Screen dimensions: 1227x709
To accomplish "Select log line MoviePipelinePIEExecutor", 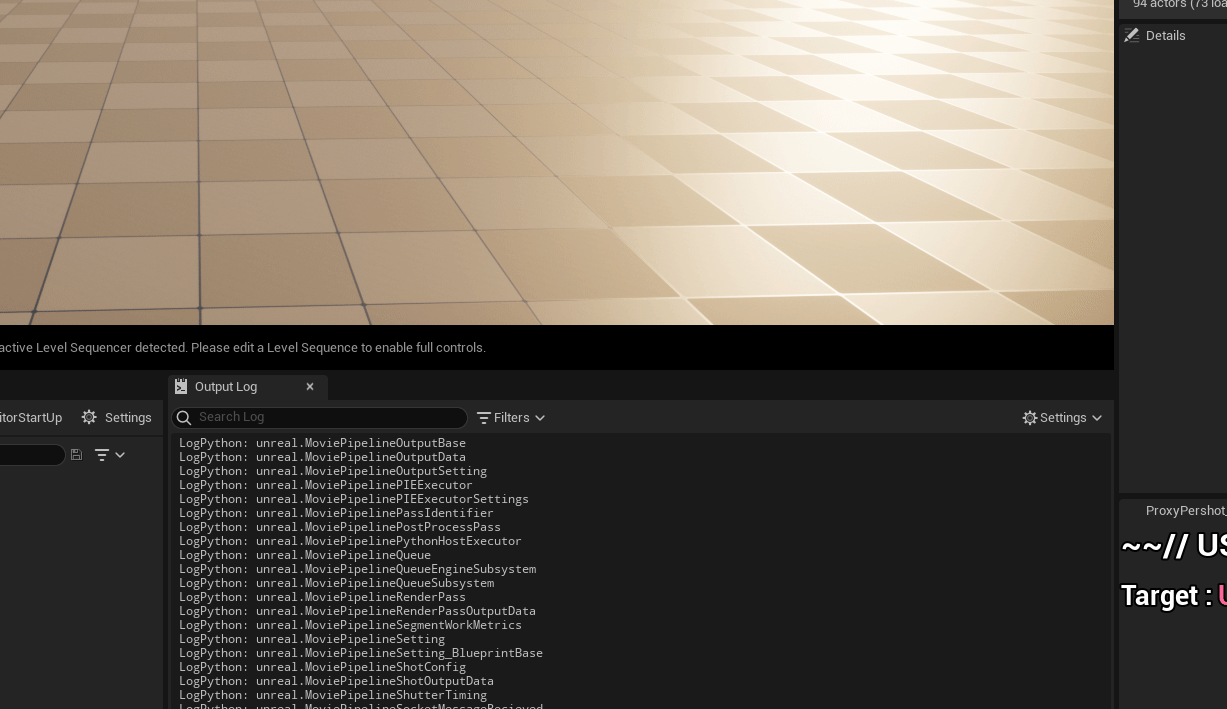I will 326,485.
